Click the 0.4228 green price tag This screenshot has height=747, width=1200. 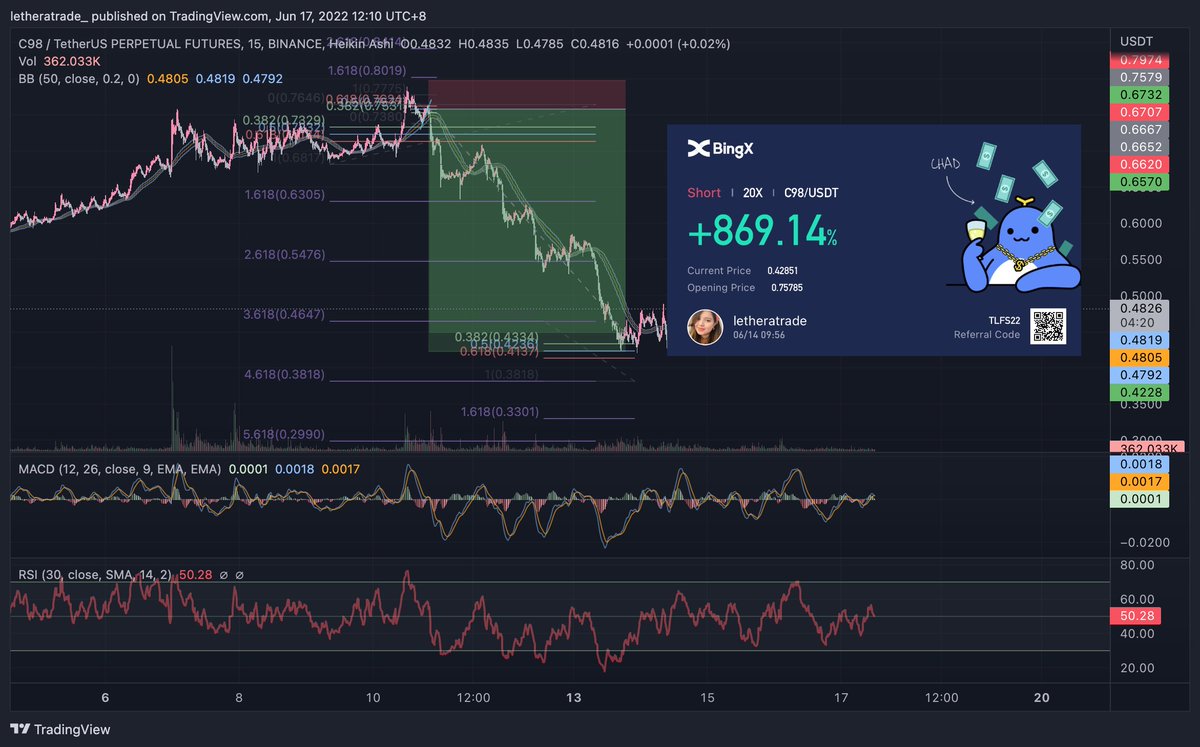[x=1140, y=393]
